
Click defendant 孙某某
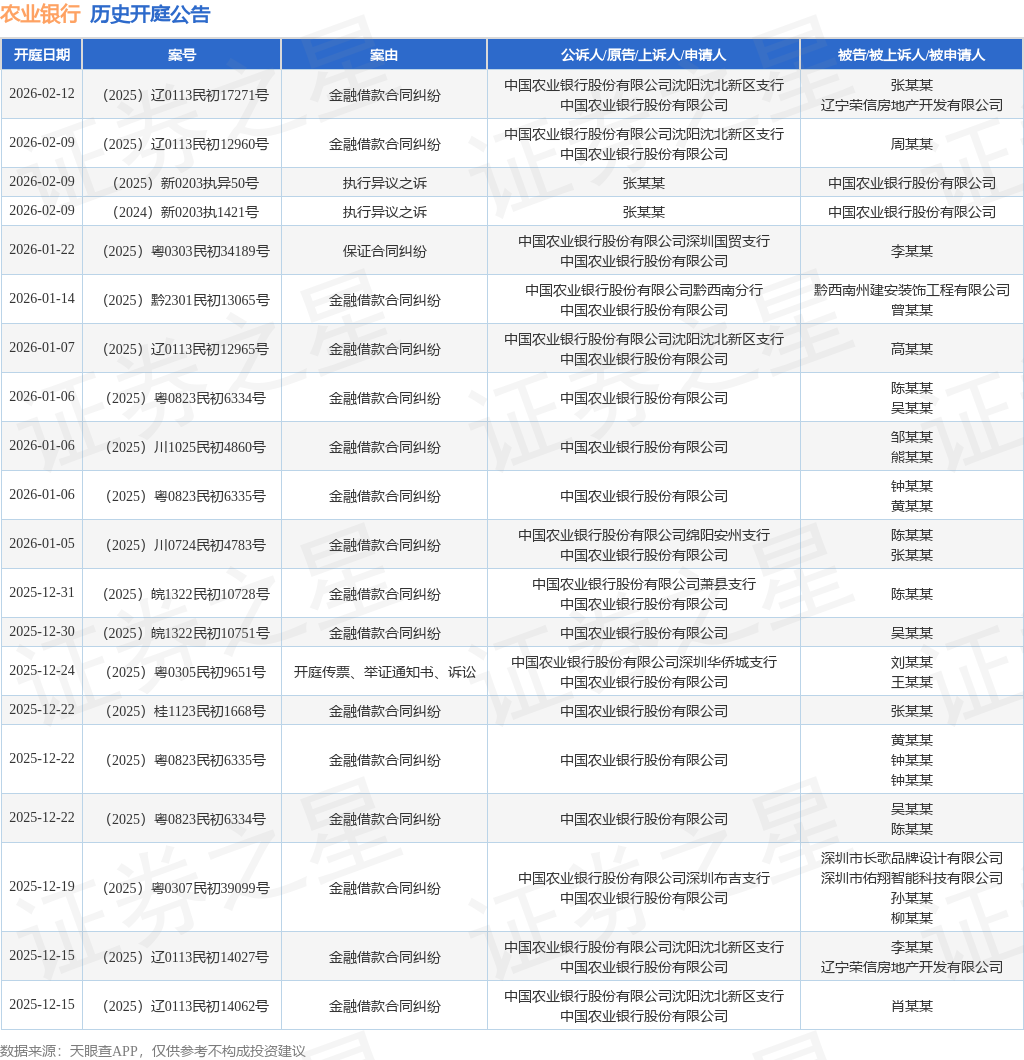912,898
